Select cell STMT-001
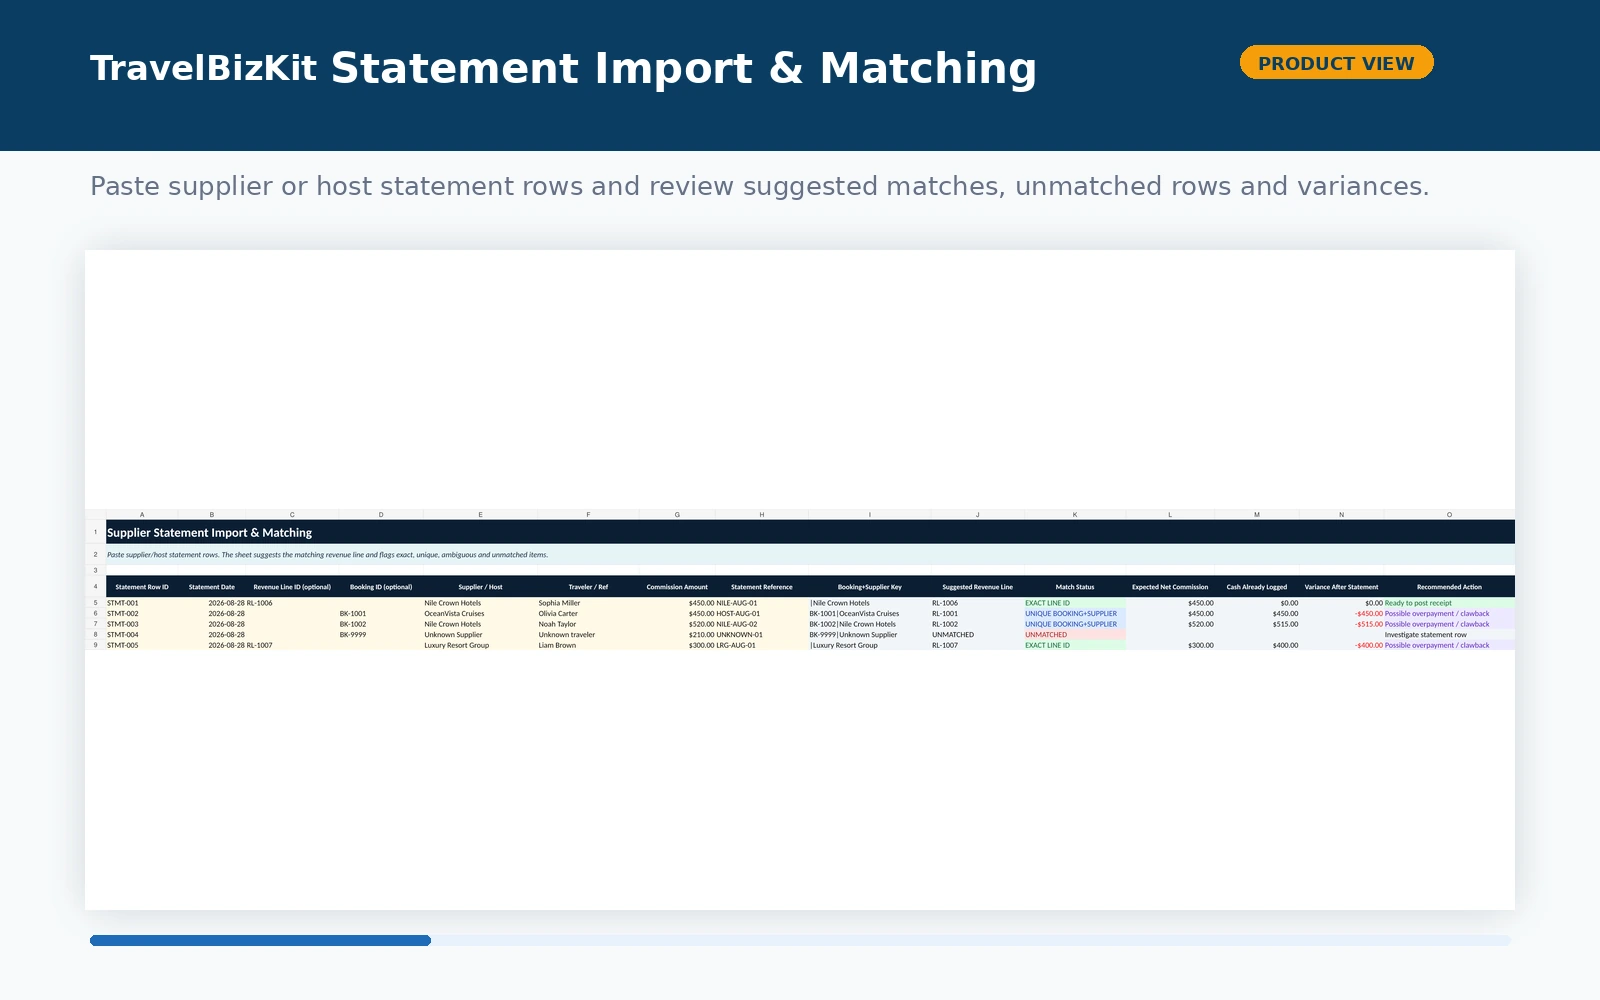This screenshot has height=1000, width=1600. click(142, 603)
